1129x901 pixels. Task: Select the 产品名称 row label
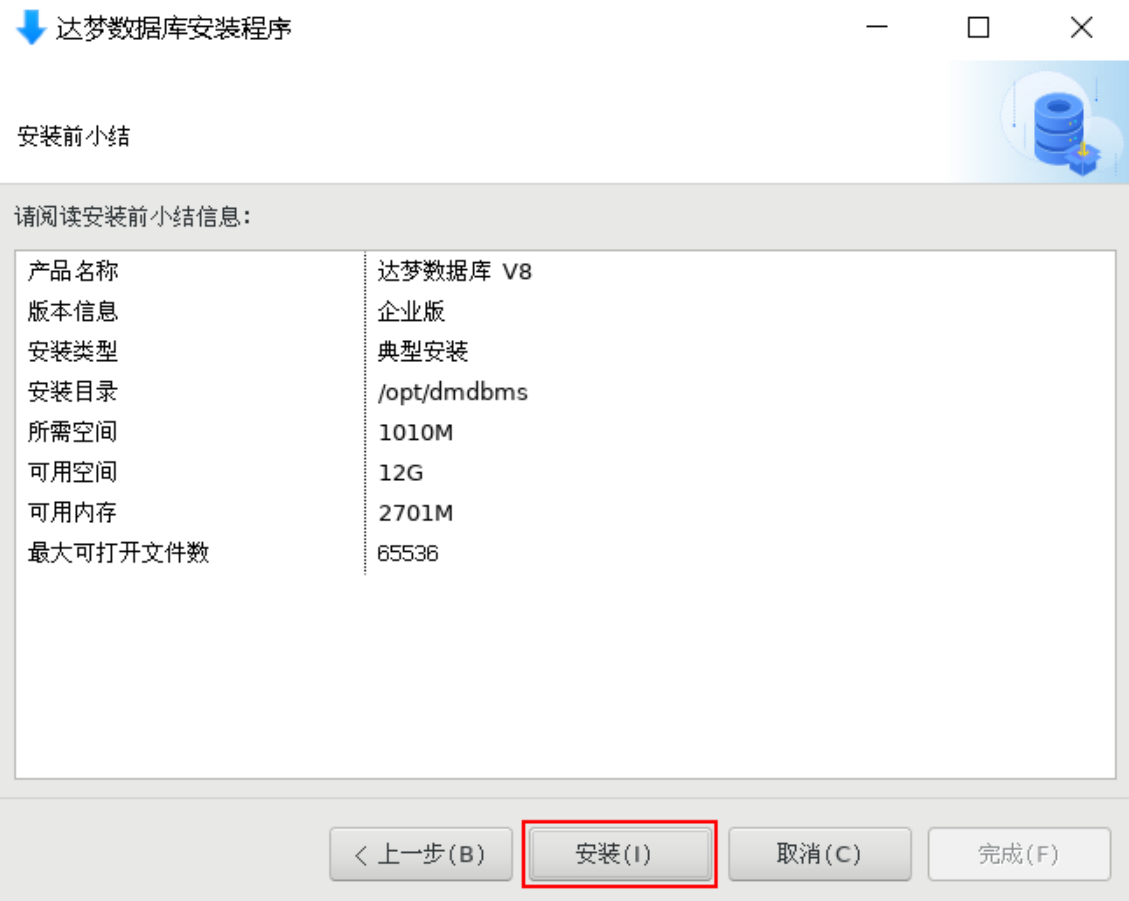pos(73,272)
